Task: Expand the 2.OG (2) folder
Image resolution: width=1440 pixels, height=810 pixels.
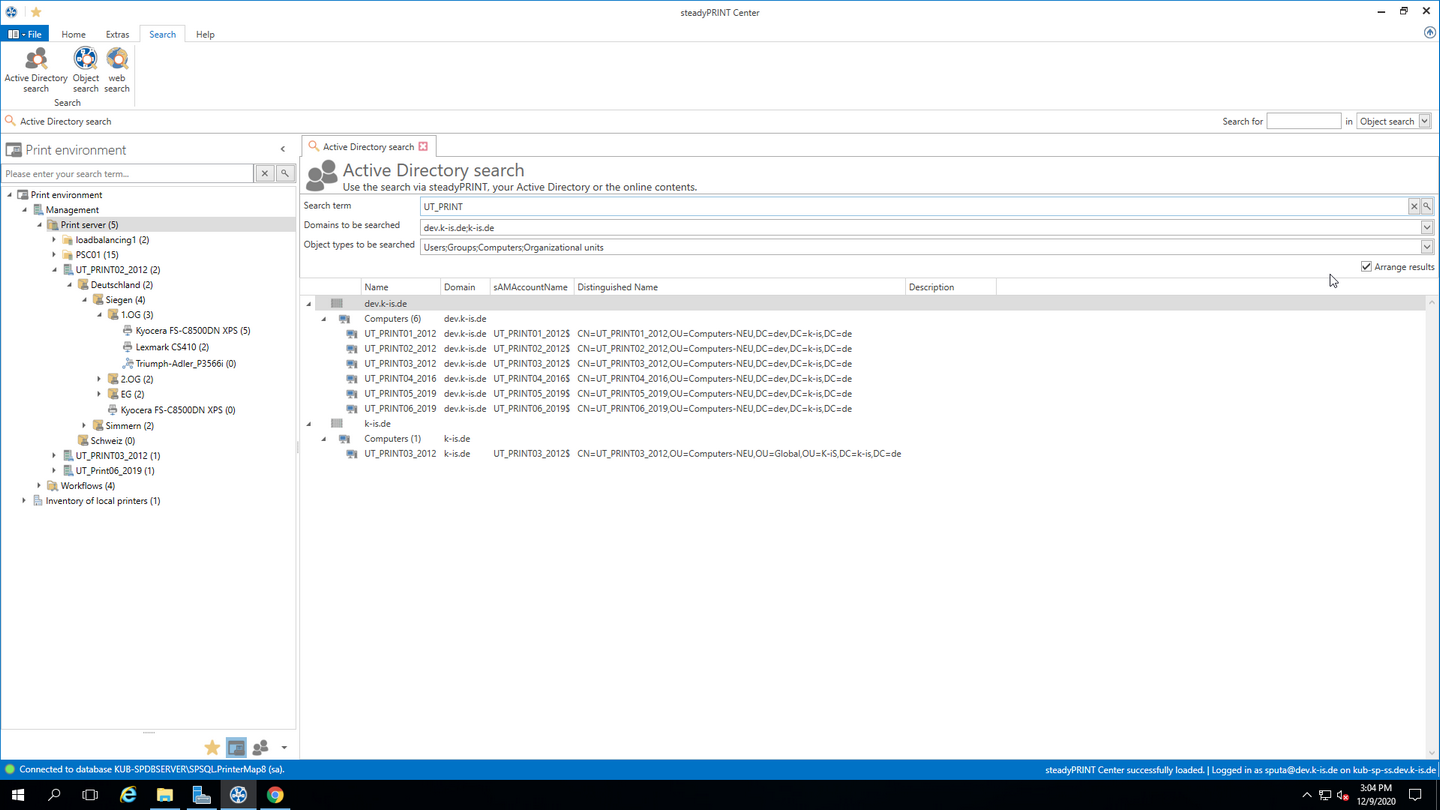Action: point(99,379)
